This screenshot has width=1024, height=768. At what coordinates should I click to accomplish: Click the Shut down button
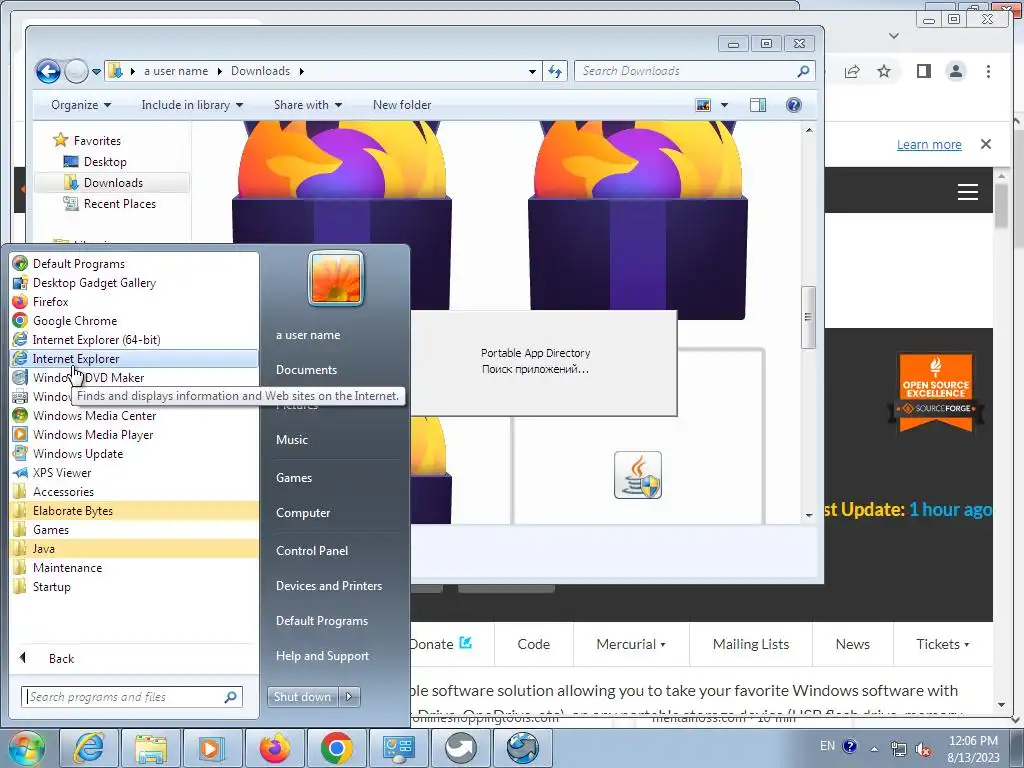coord(302,697)
